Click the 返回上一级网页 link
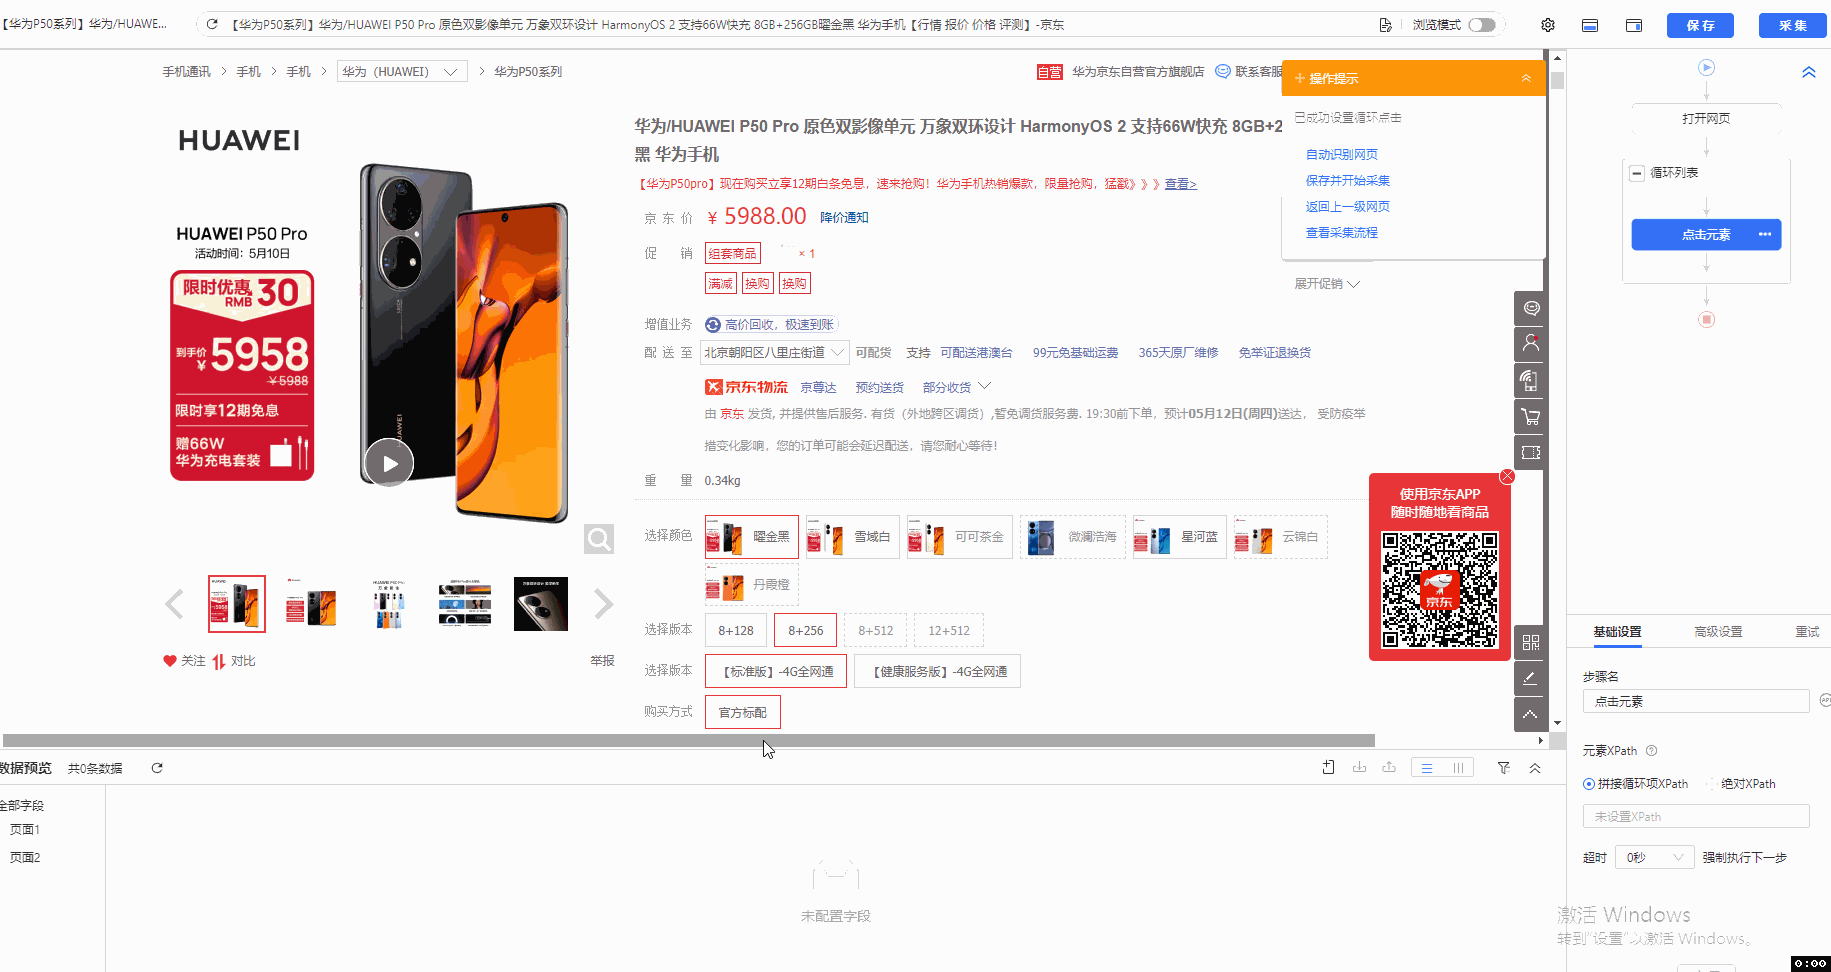This screenshot has width=1831, height=972. tap(1348, 206)
